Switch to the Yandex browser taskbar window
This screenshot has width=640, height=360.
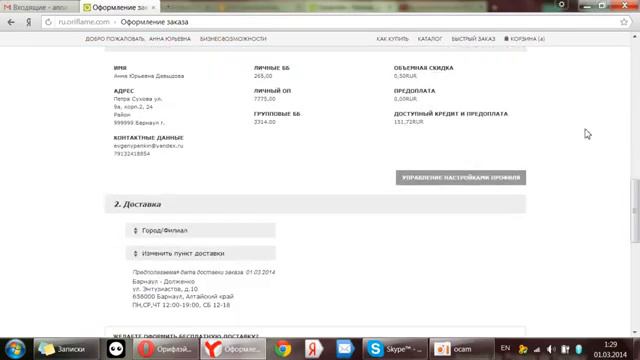click(233, 349)
